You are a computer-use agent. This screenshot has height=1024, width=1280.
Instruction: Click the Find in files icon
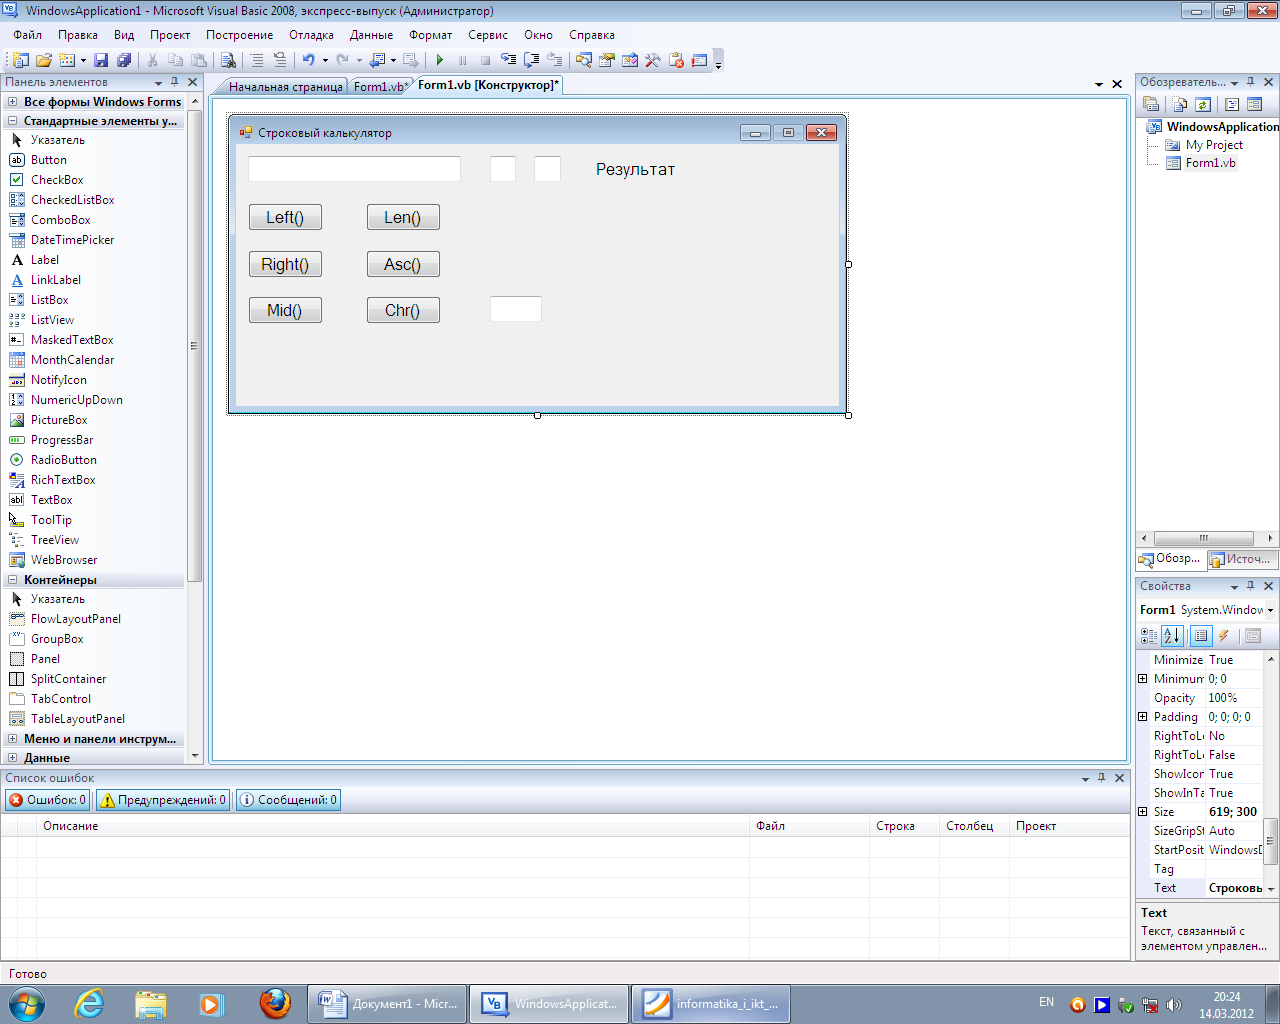tap(228, 60)
